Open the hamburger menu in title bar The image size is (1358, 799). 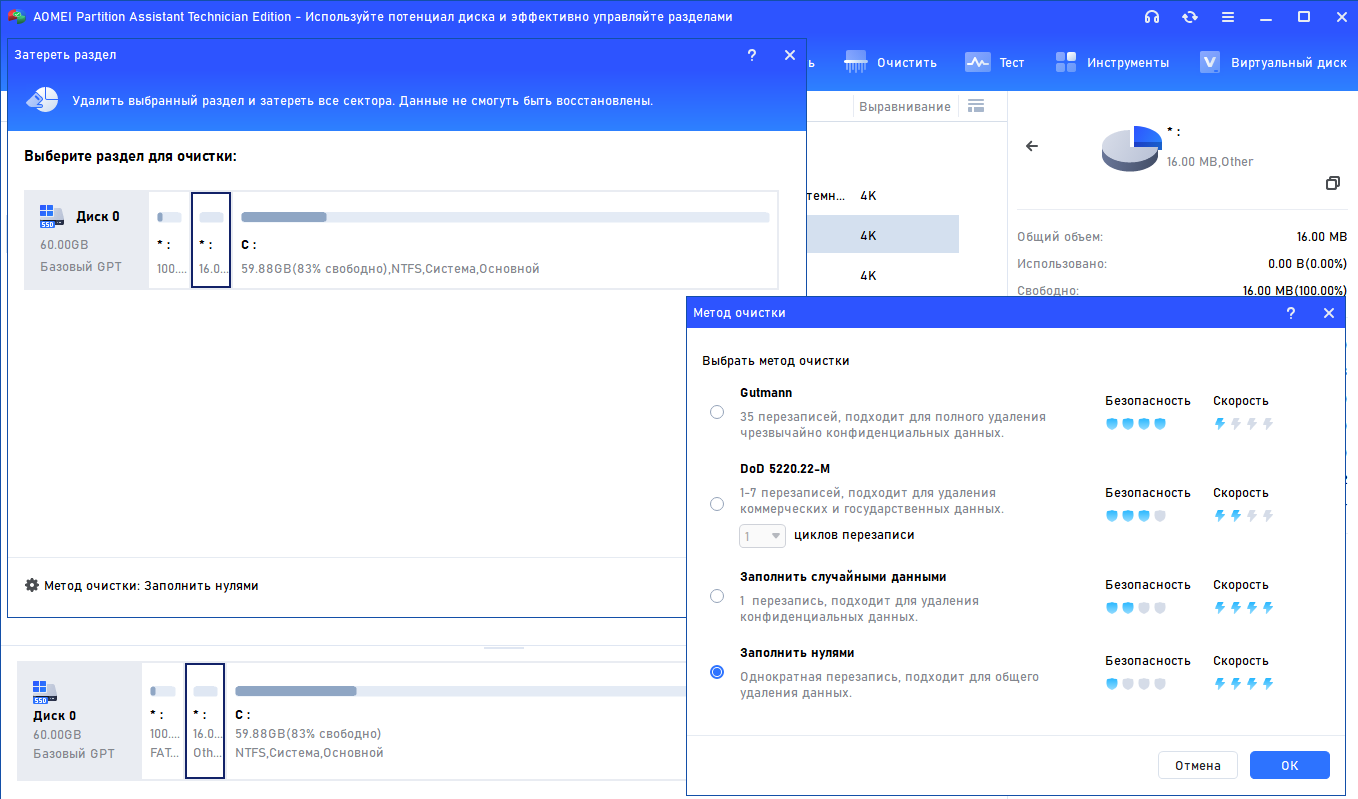click(x=1228, y=17)
